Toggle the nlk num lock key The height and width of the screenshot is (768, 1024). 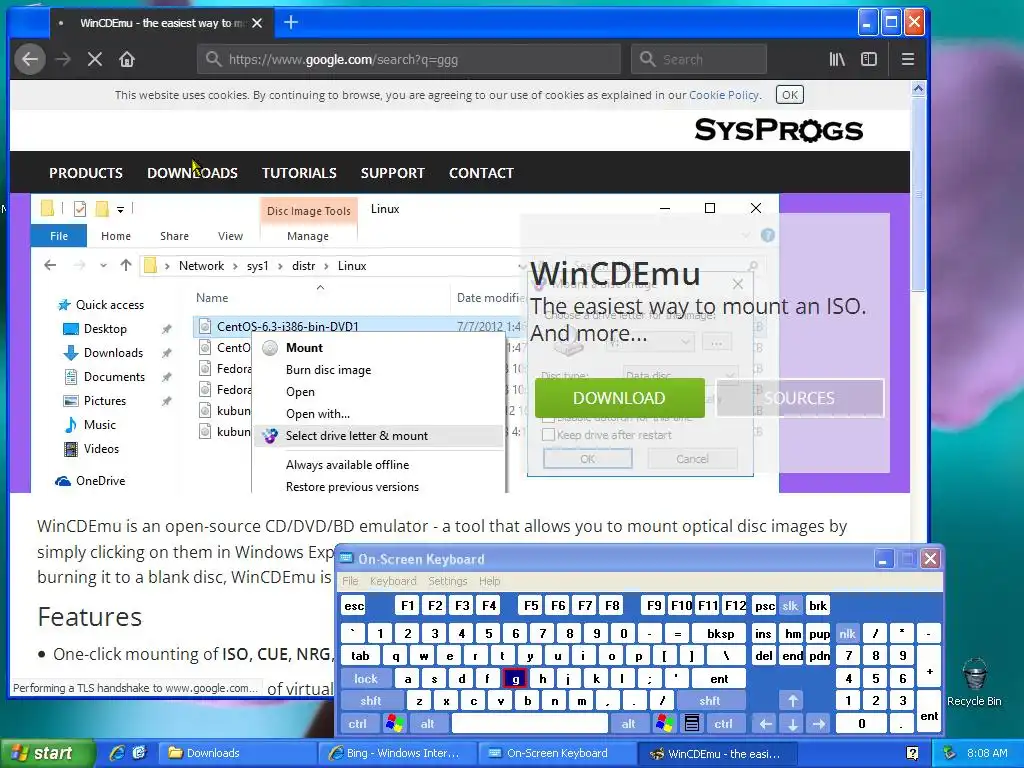click(848, 633)
